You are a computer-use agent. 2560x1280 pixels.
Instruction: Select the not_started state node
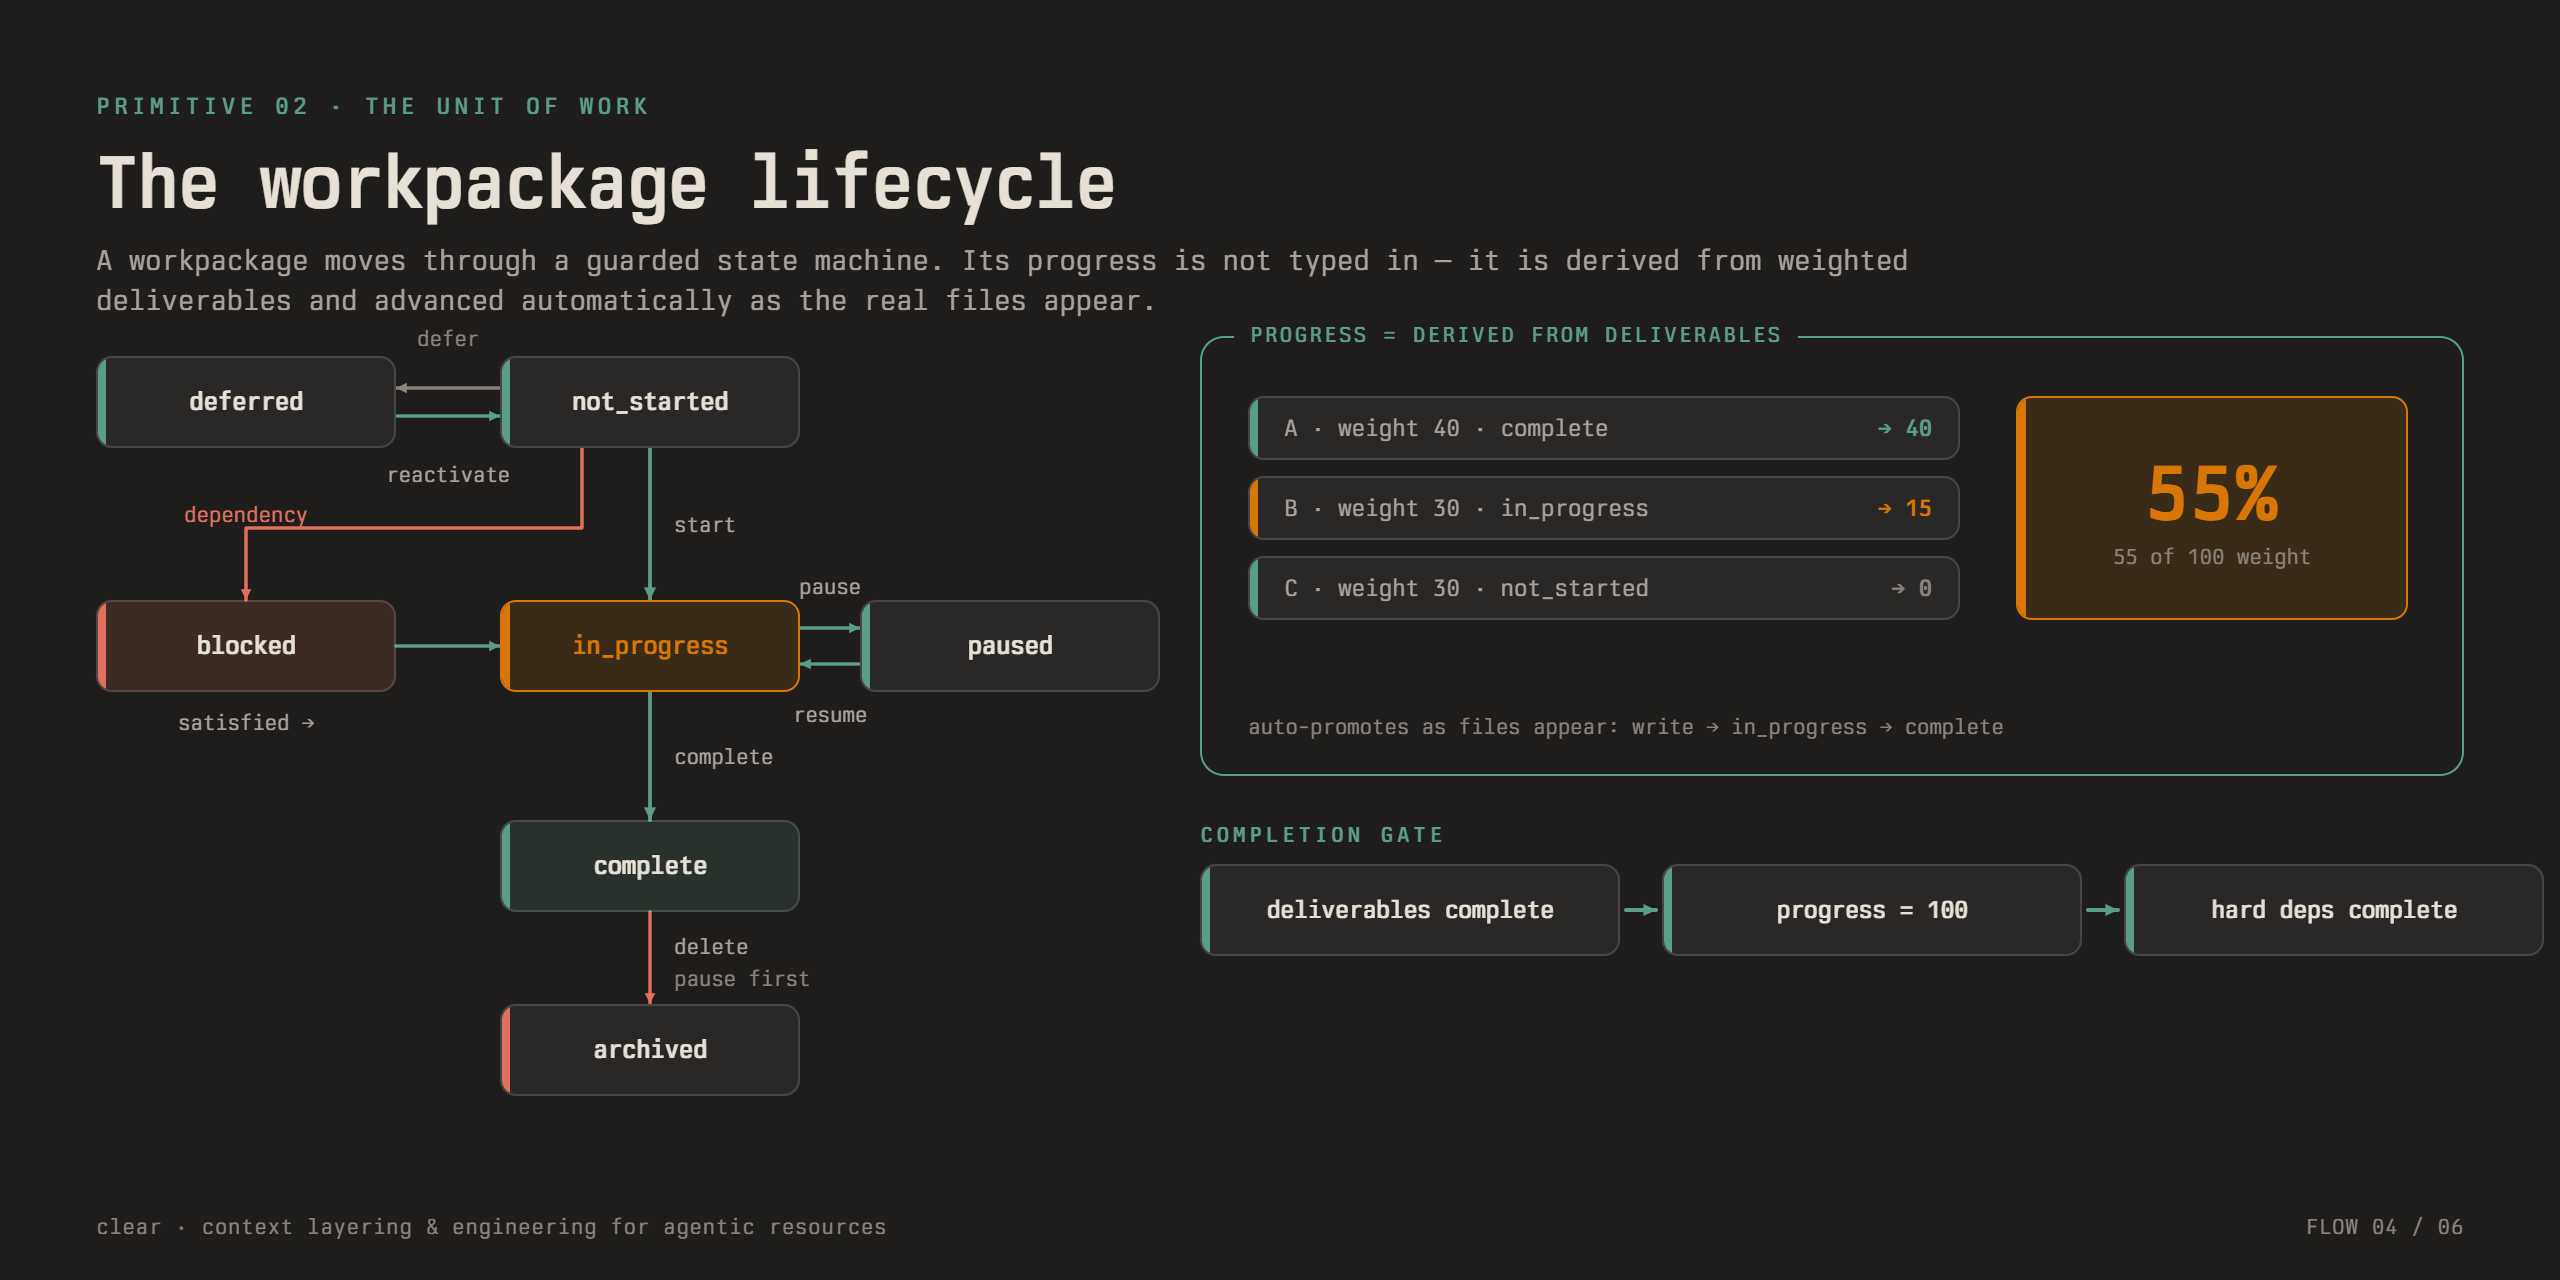pos(650,402)
